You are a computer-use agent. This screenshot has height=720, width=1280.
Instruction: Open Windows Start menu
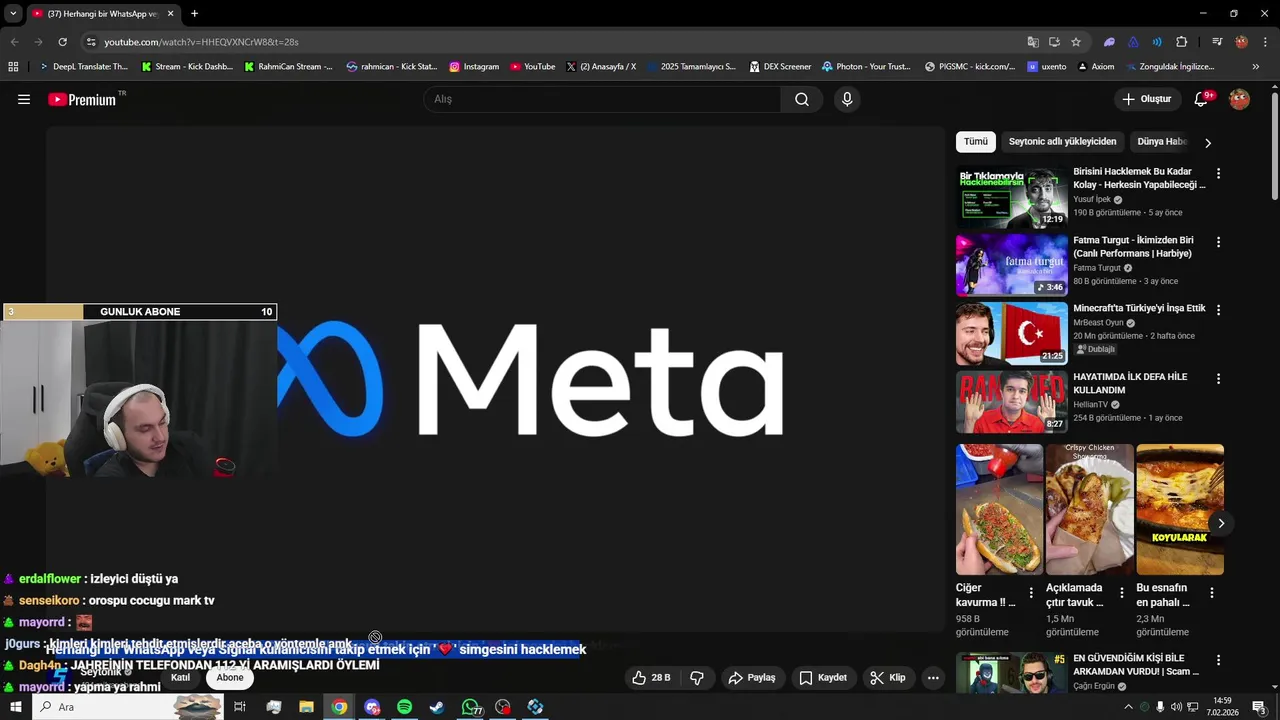point(15,707)
